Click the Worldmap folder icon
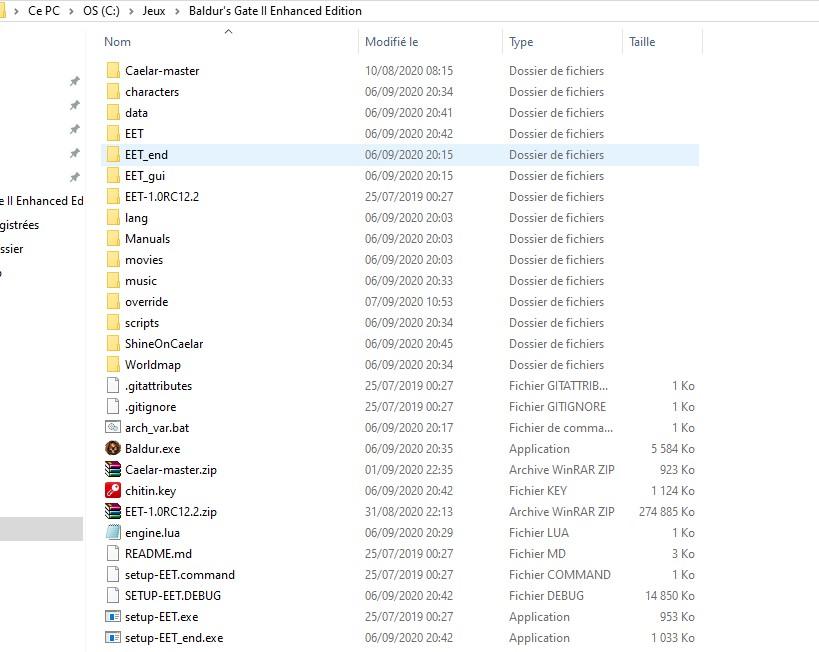 click(x=113, y=365)
